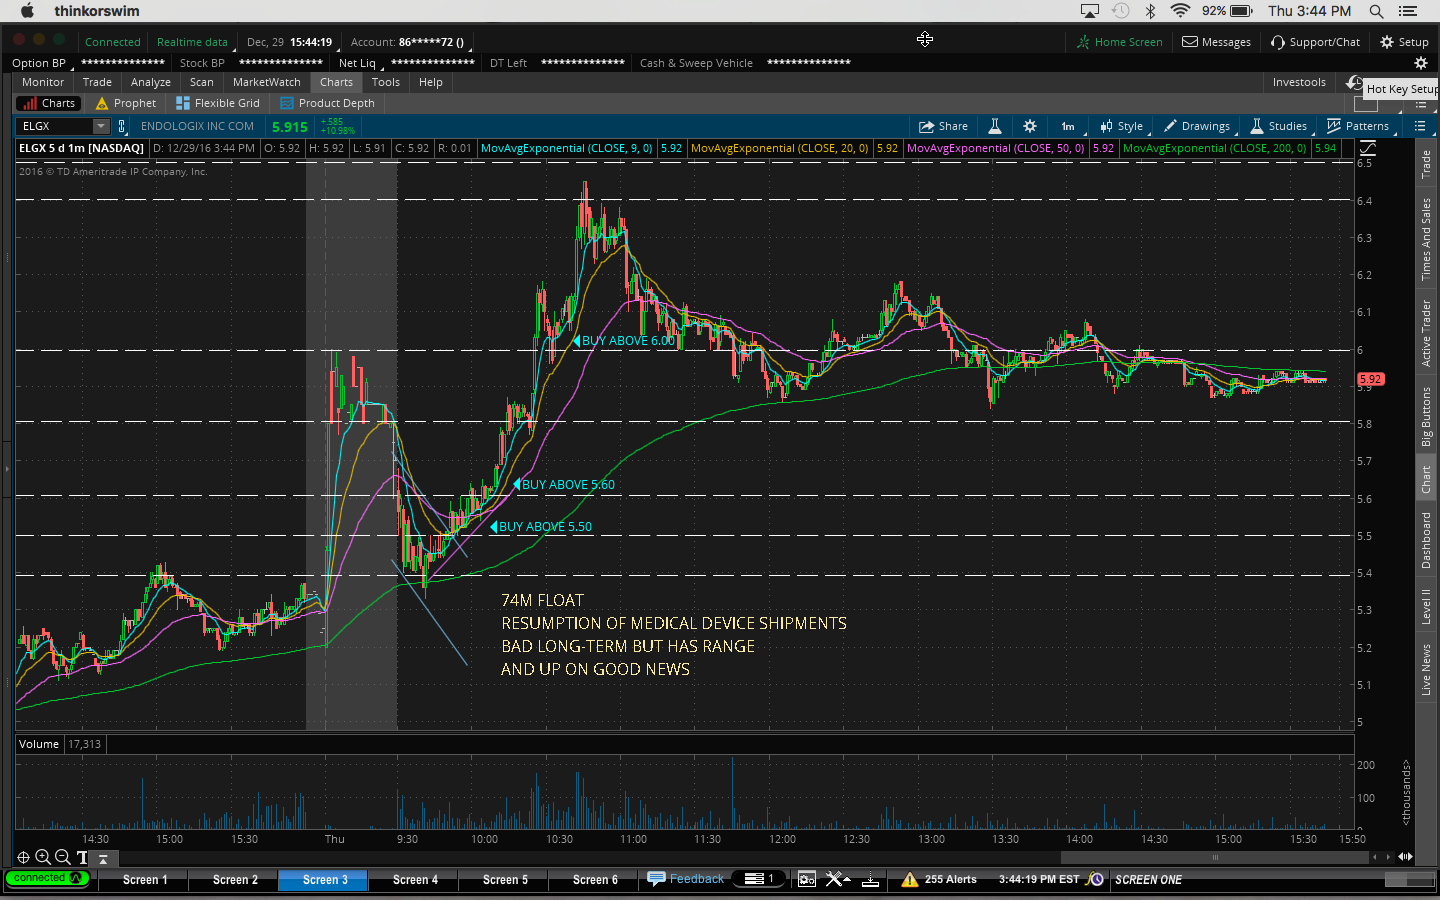
Task: Select the ELGX symbol input field
Action: click(x=54, y=126)
